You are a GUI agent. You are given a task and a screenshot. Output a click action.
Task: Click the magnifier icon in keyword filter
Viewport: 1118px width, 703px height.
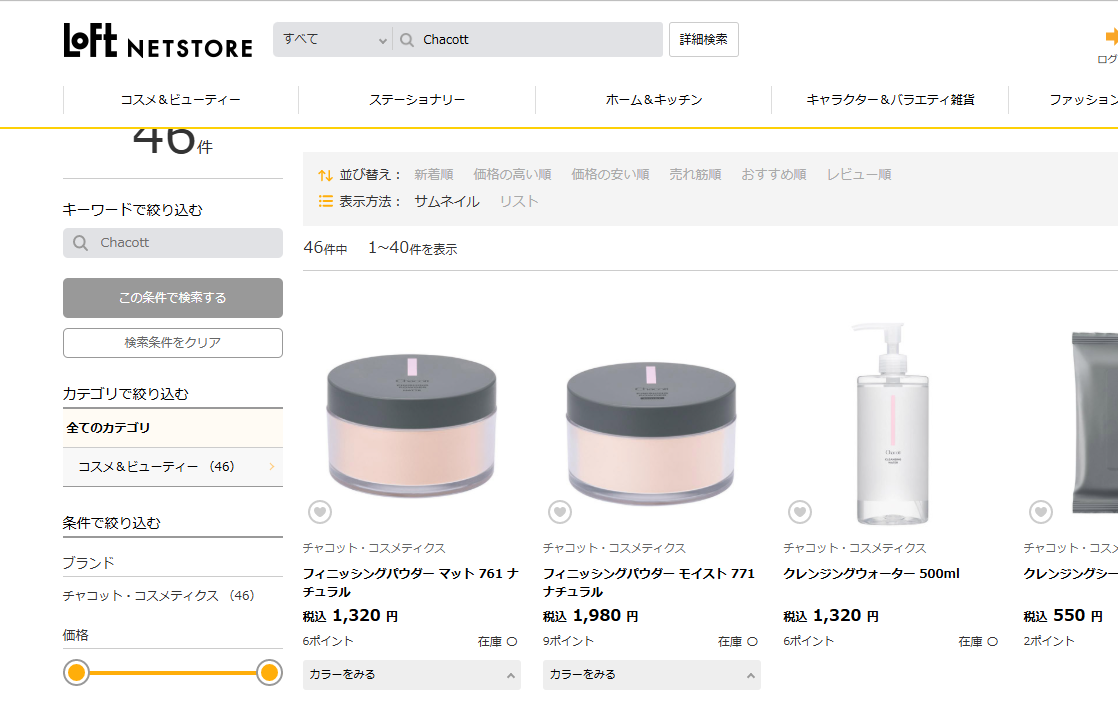point(81,243)
